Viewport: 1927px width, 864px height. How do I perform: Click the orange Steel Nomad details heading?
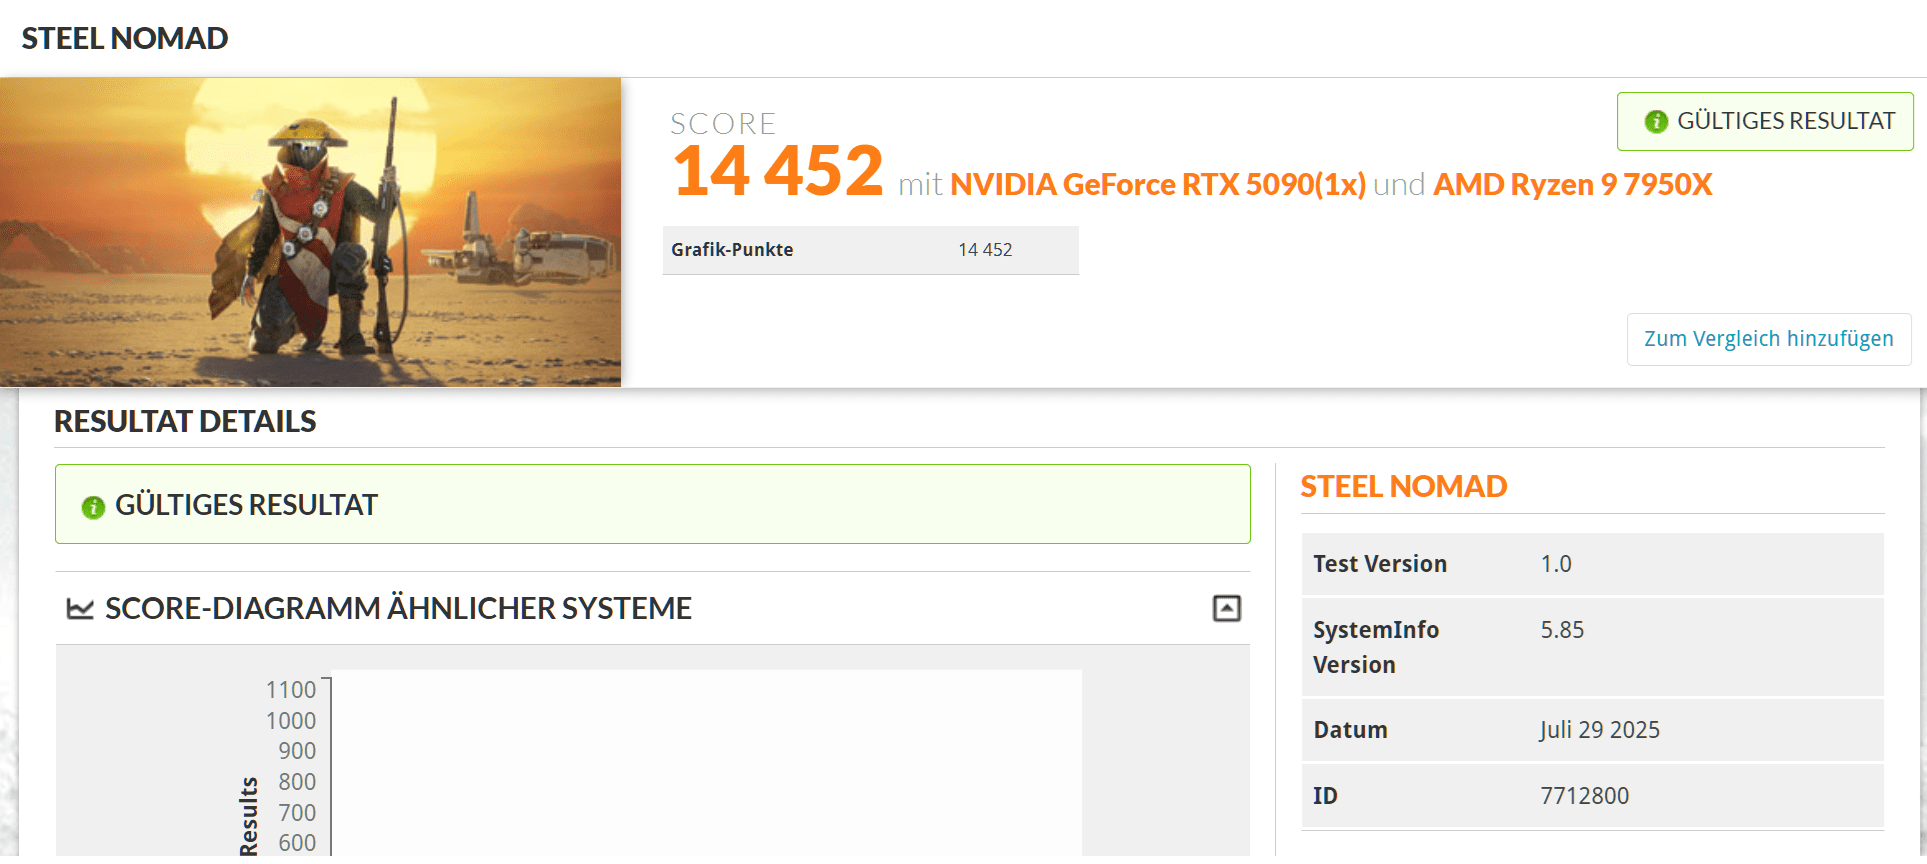[x=1403, y=487]
